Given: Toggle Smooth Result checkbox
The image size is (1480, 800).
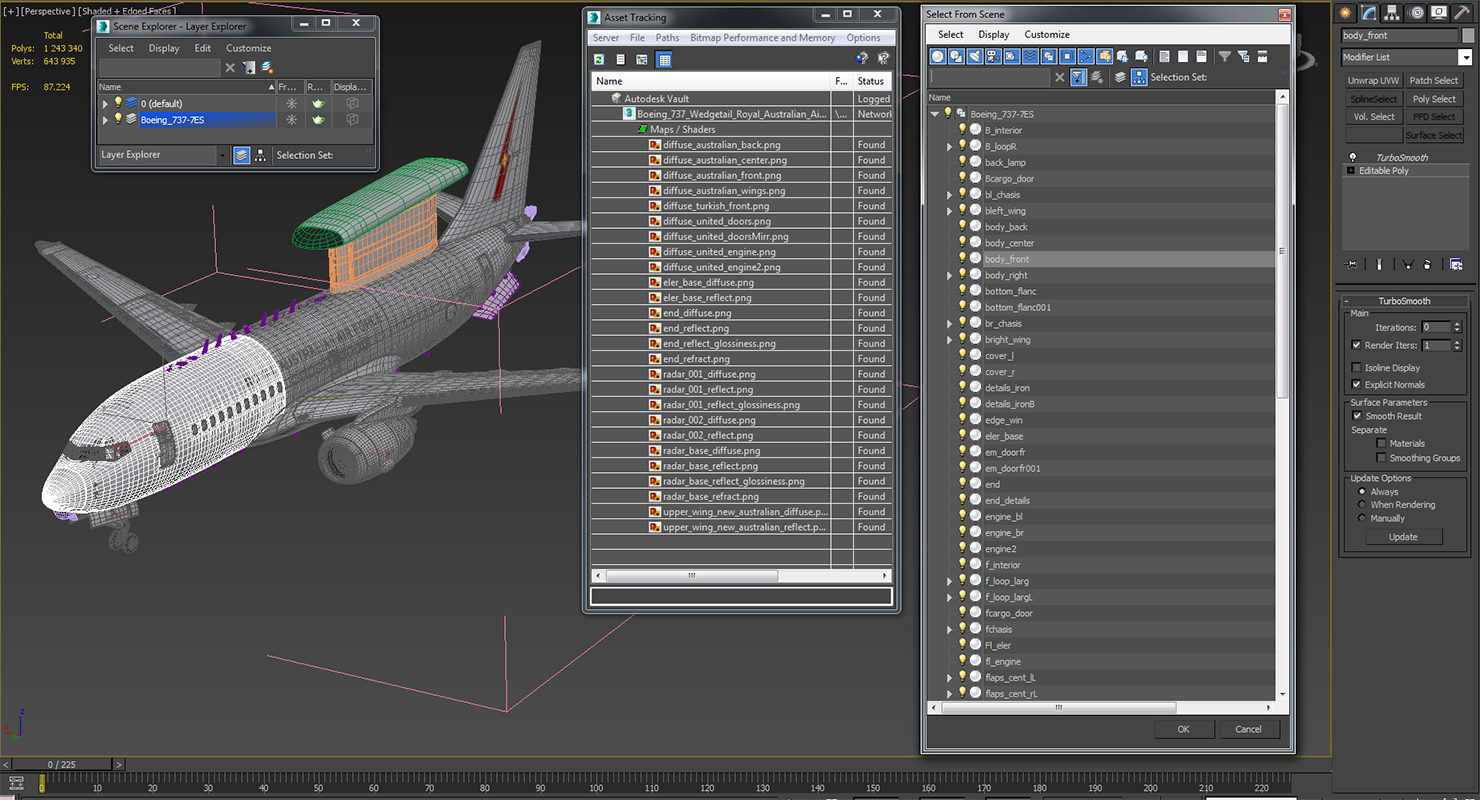Looking at the screenshot, I should tap(1357, 416).
